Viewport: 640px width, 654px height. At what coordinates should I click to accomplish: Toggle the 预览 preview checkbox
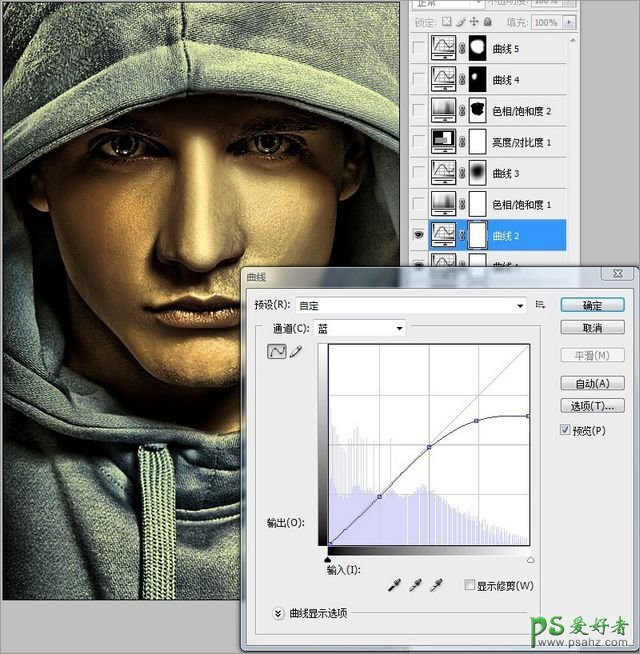(566, 430)
